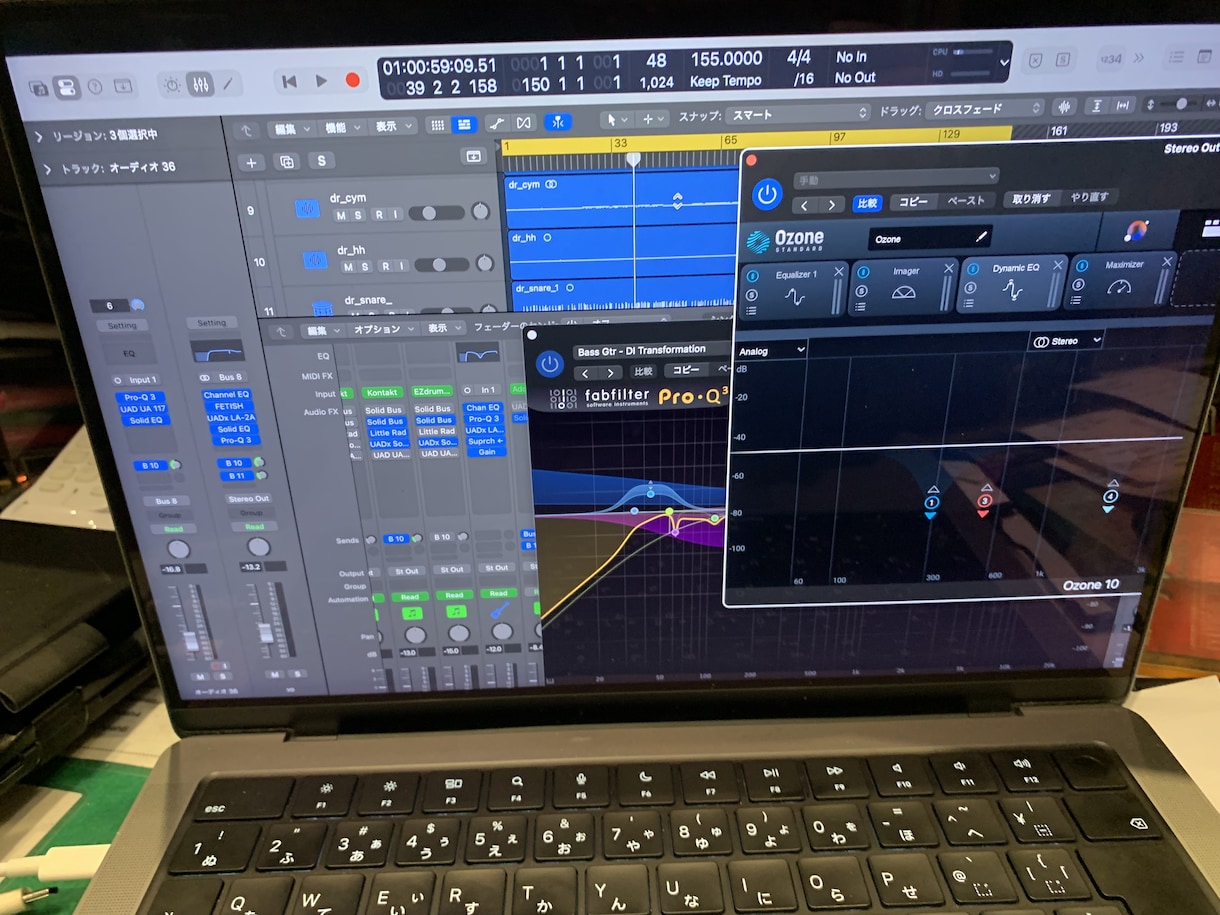Open the Toolbar toggle download-tray icon
The width and height of the screenshot is (1220, 915).
(x=123, y=86)
